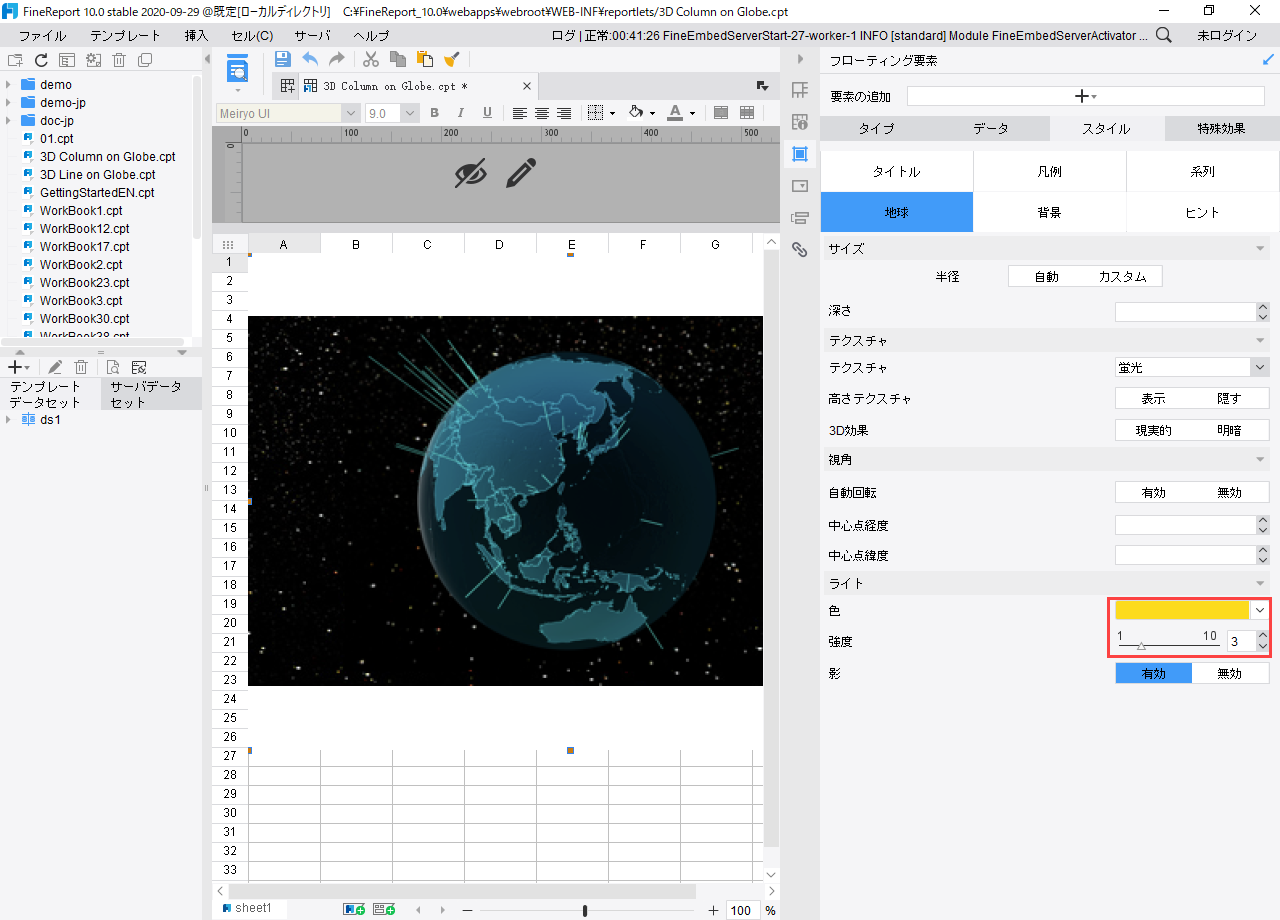Select floating element panel icon in sidebar
1280x920 pixels.
click(800, 154)
